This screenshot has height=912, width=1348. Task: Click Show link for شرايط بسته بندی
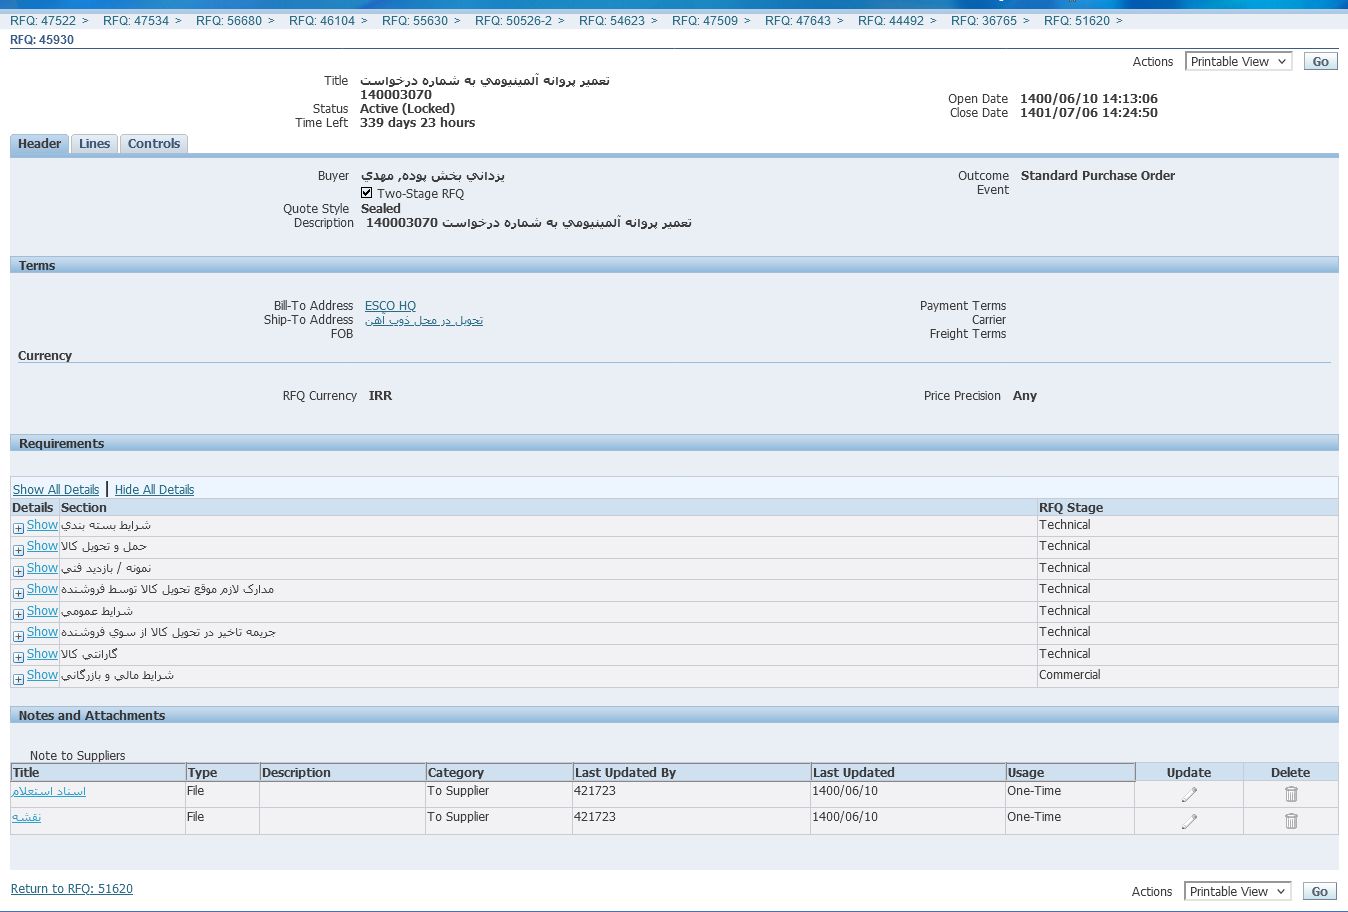pyautogui.click(x=42, y=525)
